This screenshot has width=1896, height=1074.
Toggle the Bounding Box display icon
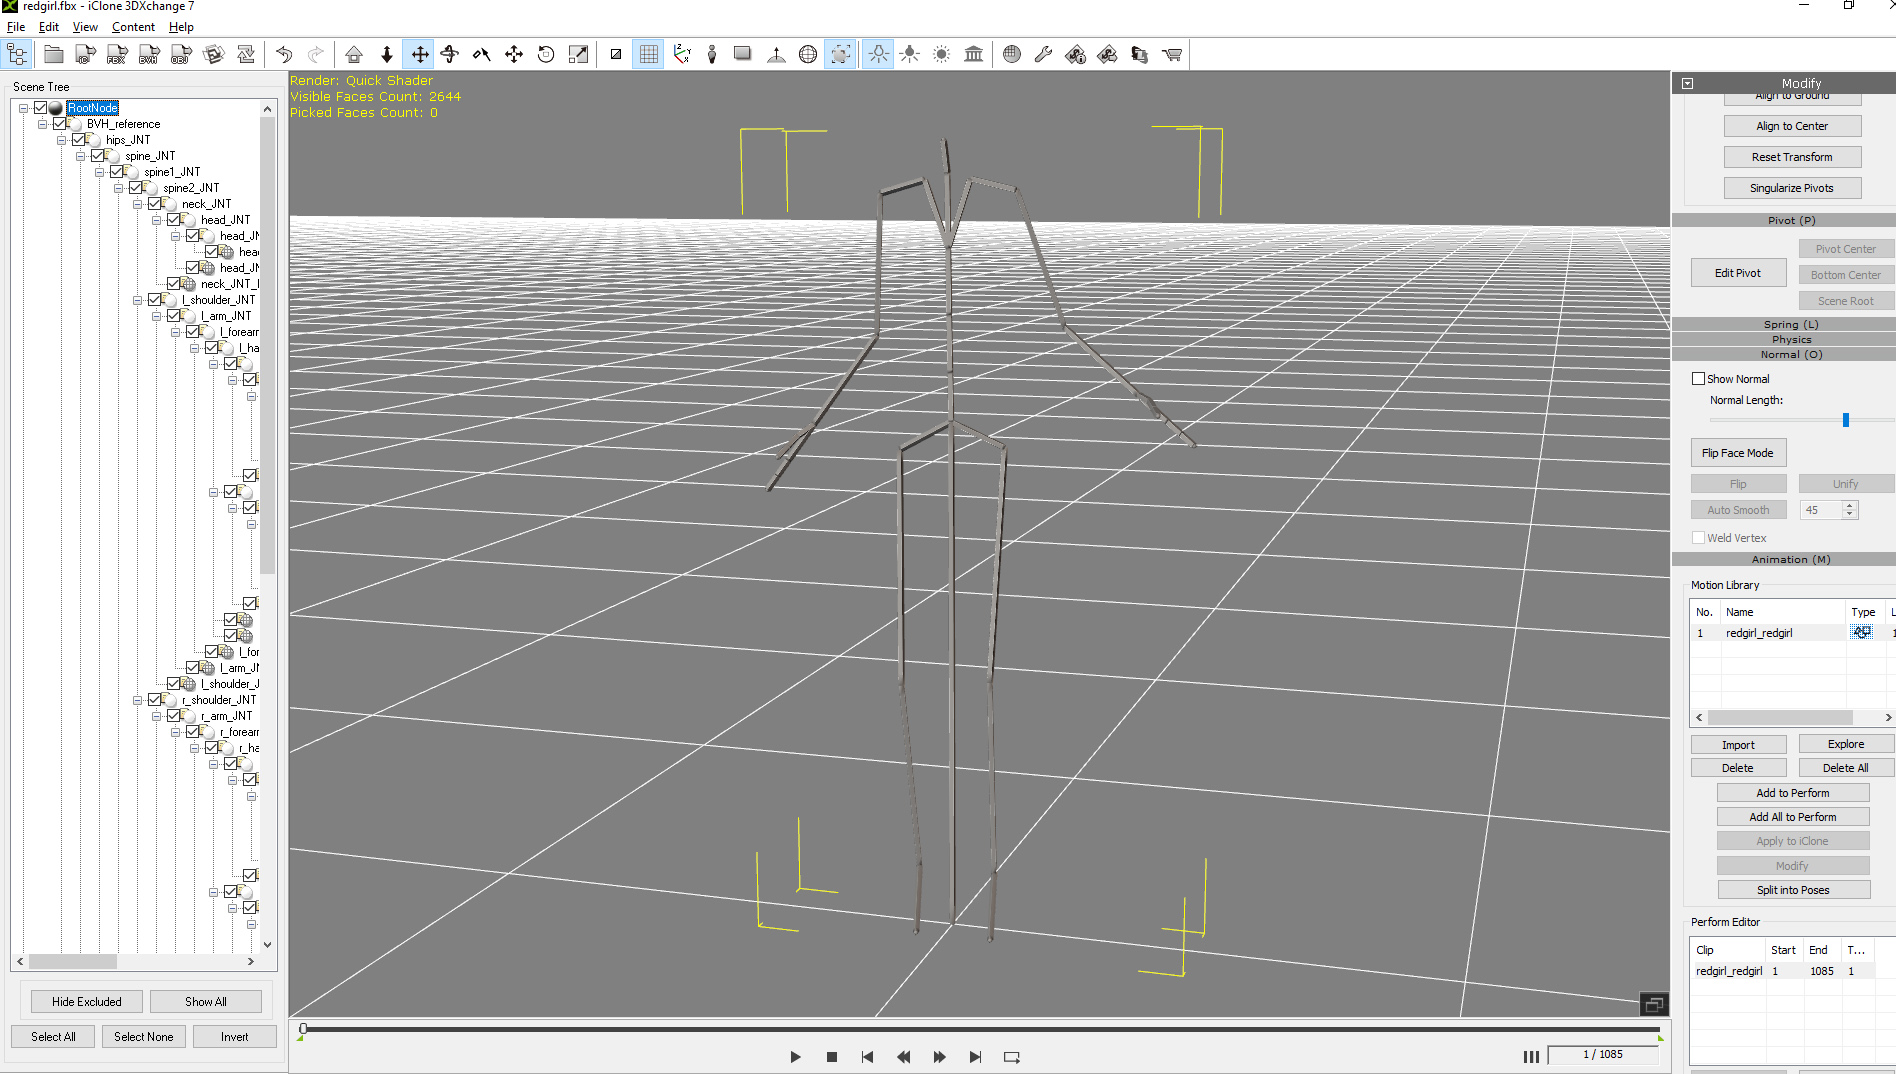click(x=841, y=55)
